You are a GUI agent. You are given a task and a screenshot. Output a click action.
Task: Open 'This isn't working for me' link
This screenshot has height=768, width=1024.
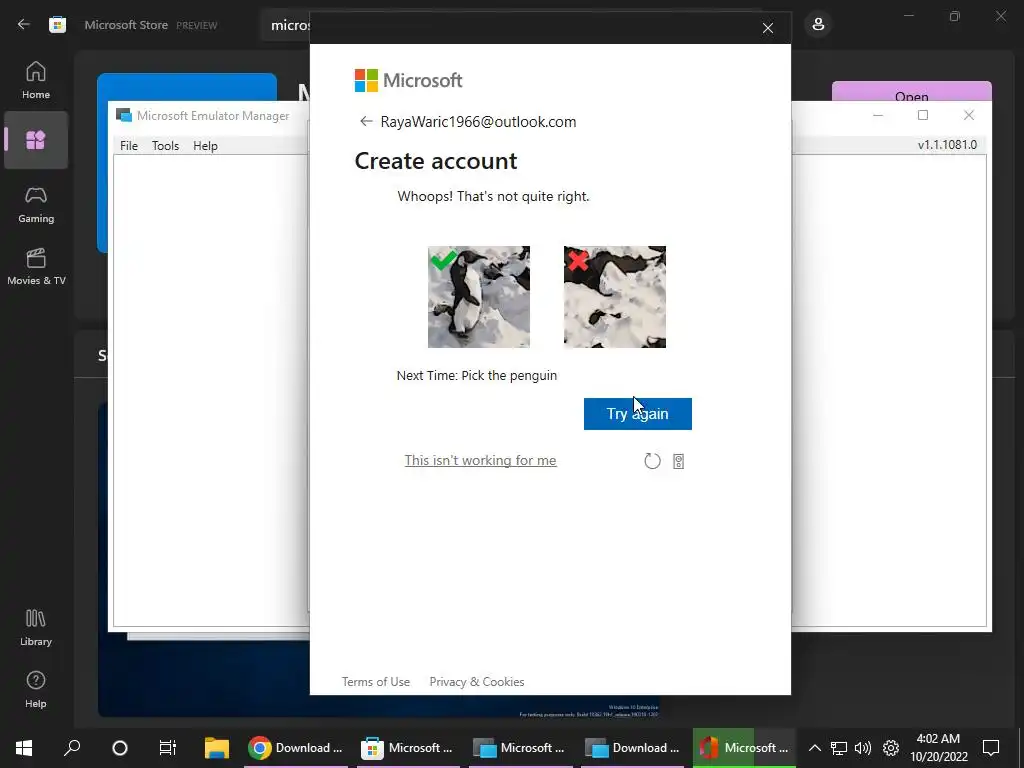[x=481, y=460]
